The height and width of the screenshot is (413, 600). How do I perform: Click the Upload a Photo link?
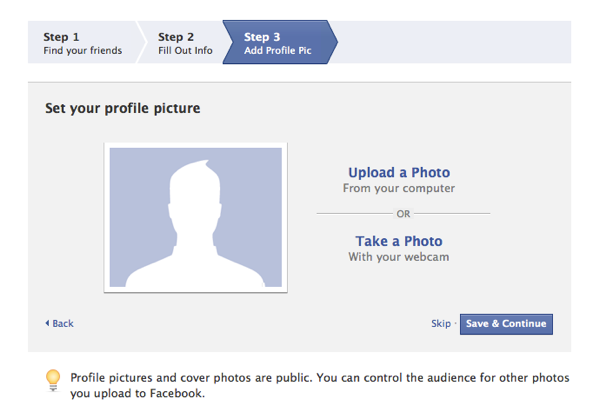click(399, 173)
